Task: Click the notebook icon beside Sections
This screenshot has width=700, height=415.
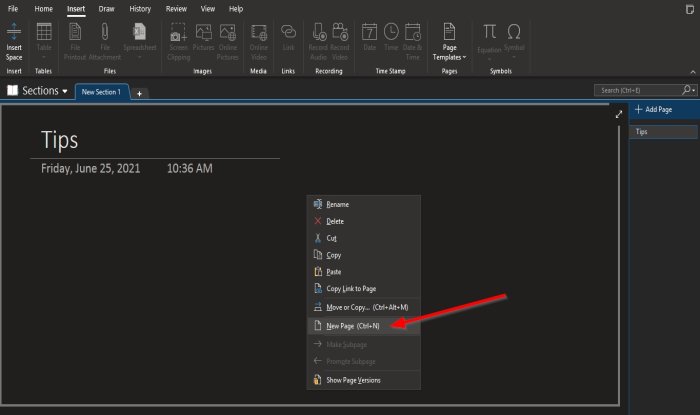Action: (12, 91)
